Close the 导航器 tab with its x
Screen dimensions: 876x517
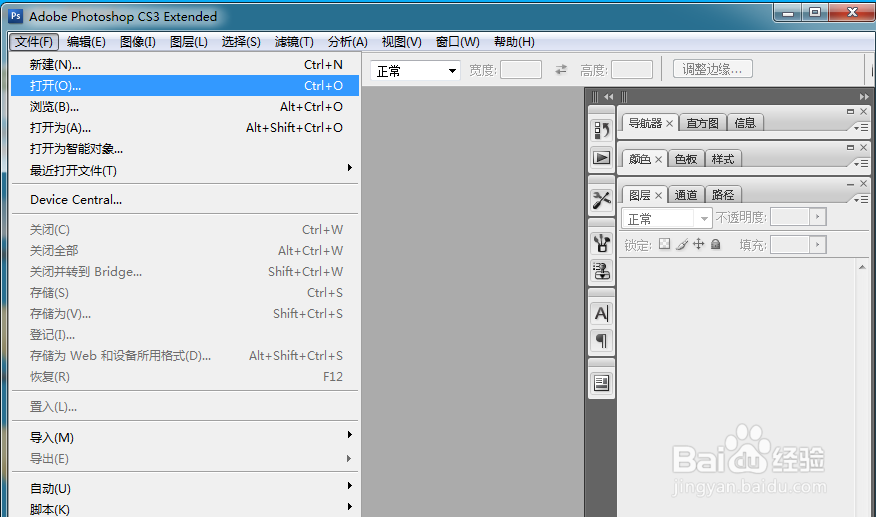(669, 123)
